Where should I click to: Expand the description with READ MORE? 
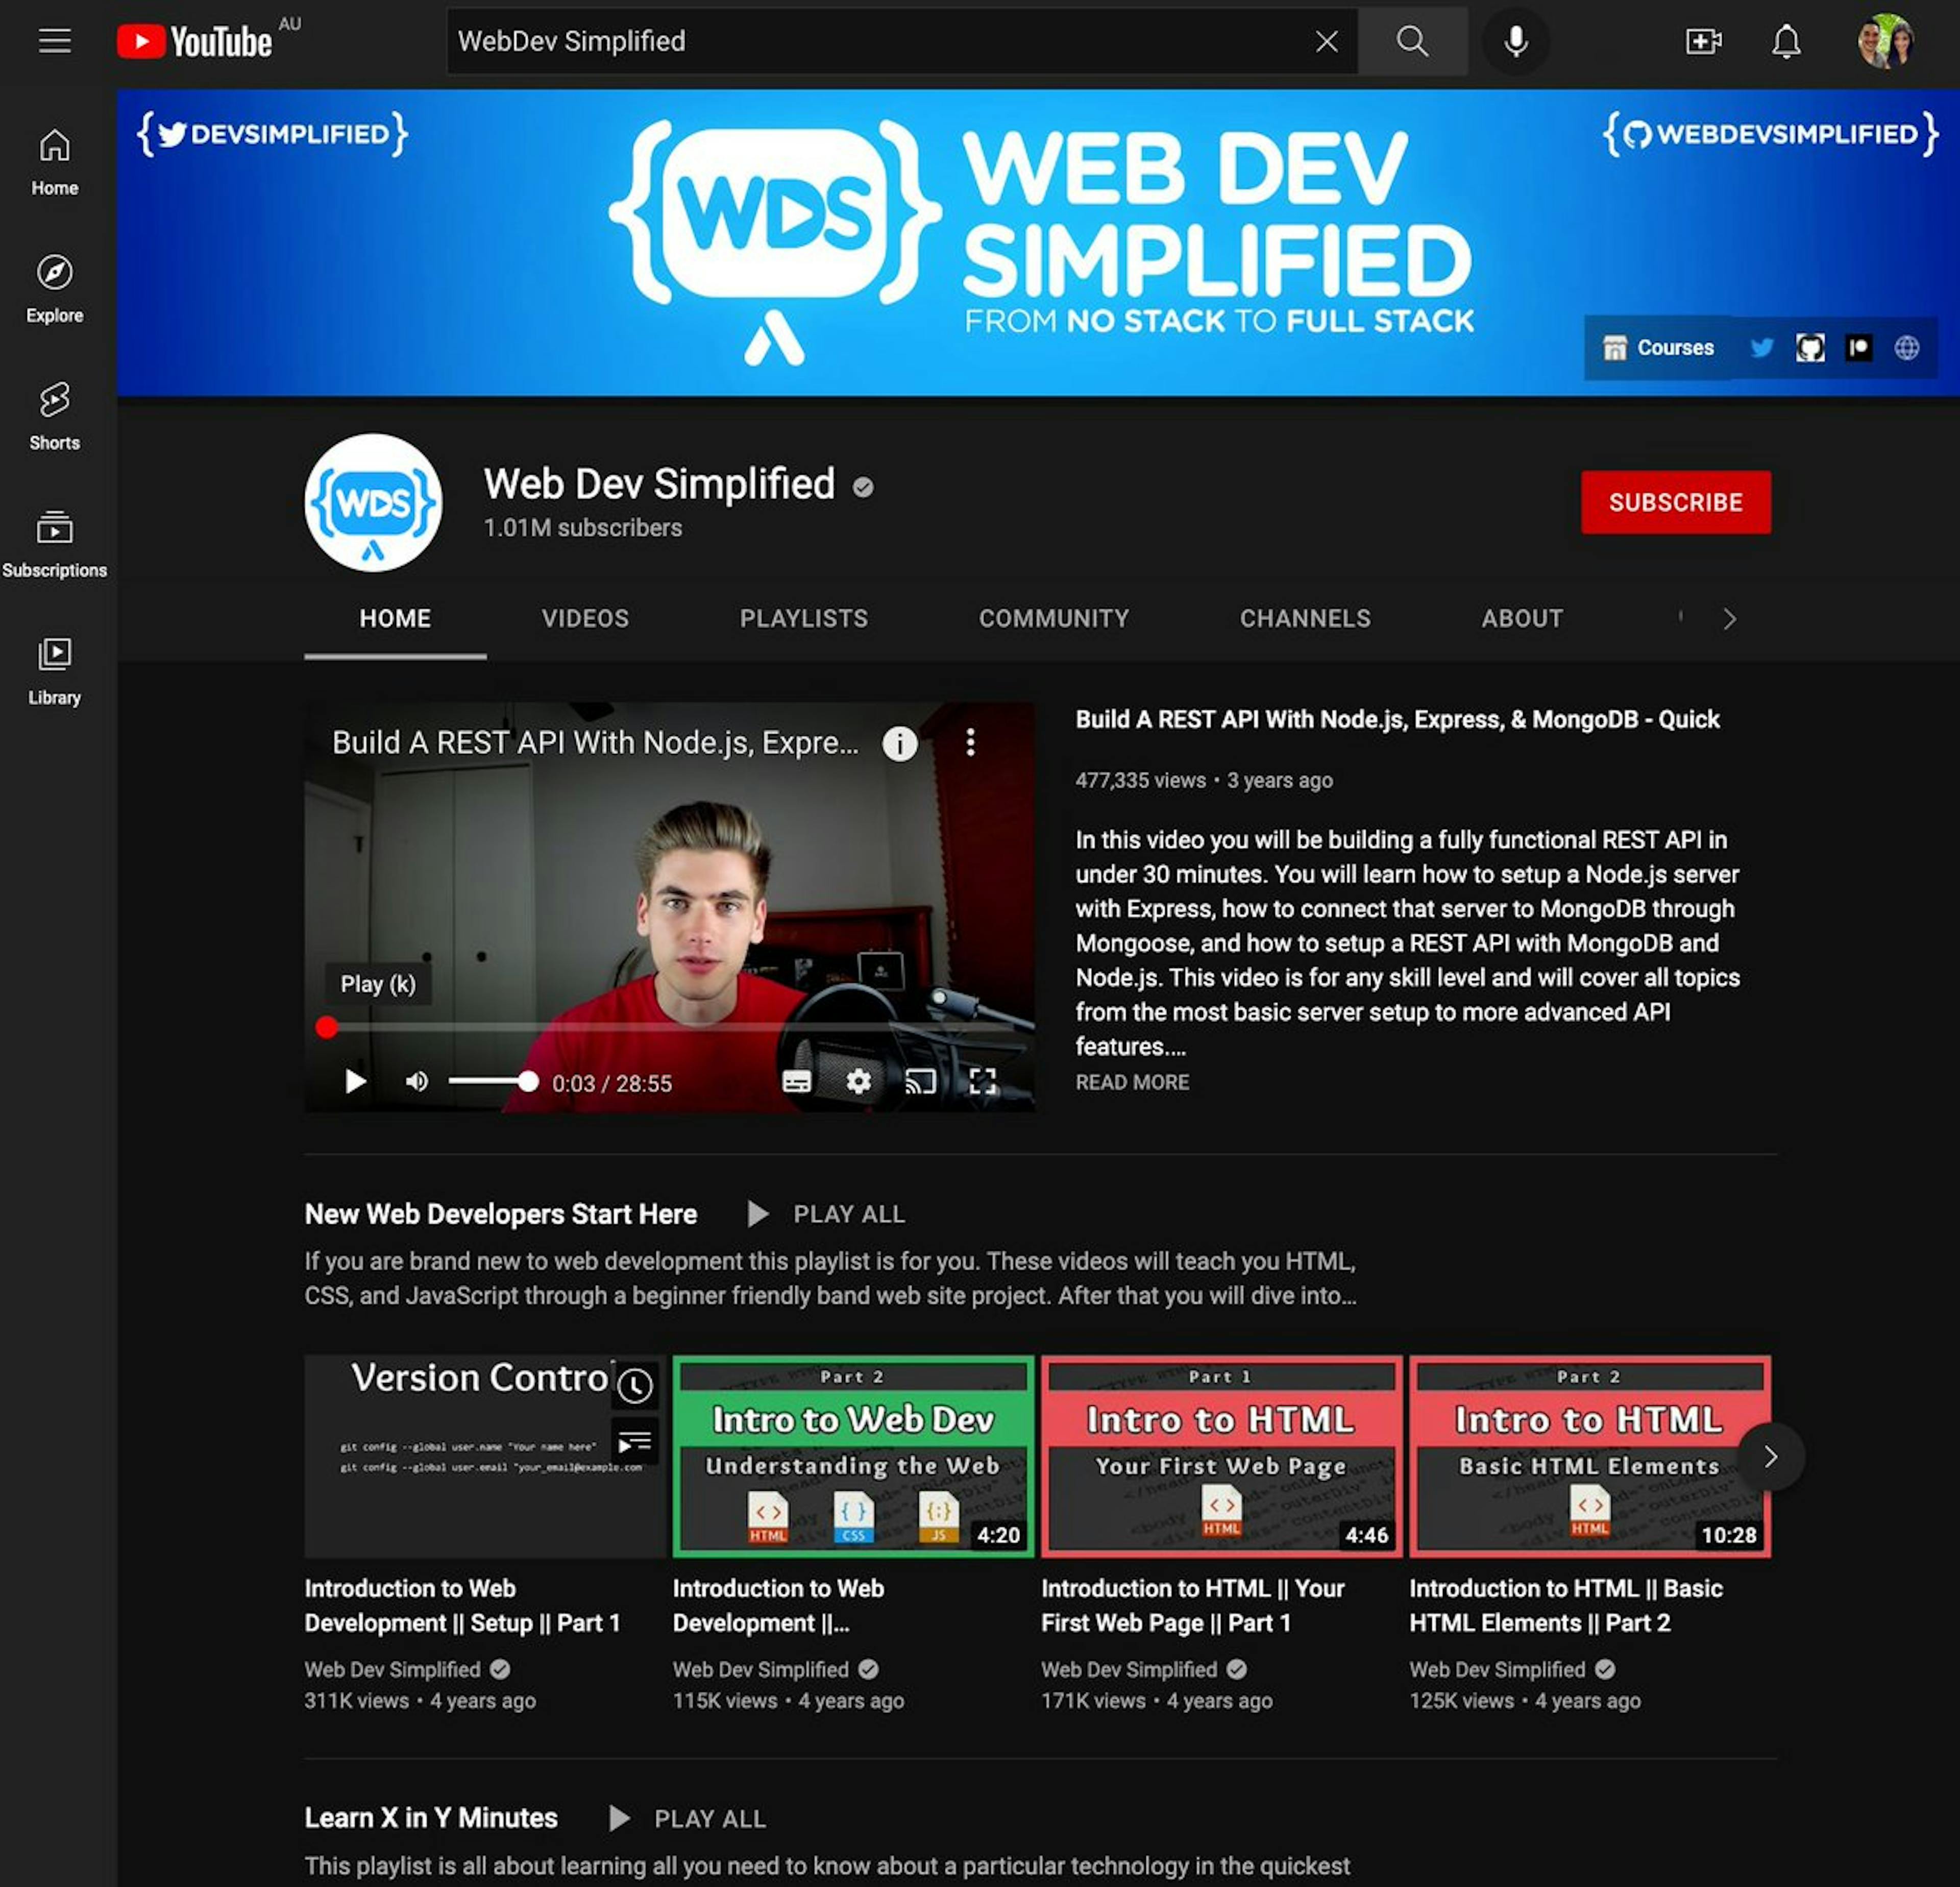click(1132, 1082)
